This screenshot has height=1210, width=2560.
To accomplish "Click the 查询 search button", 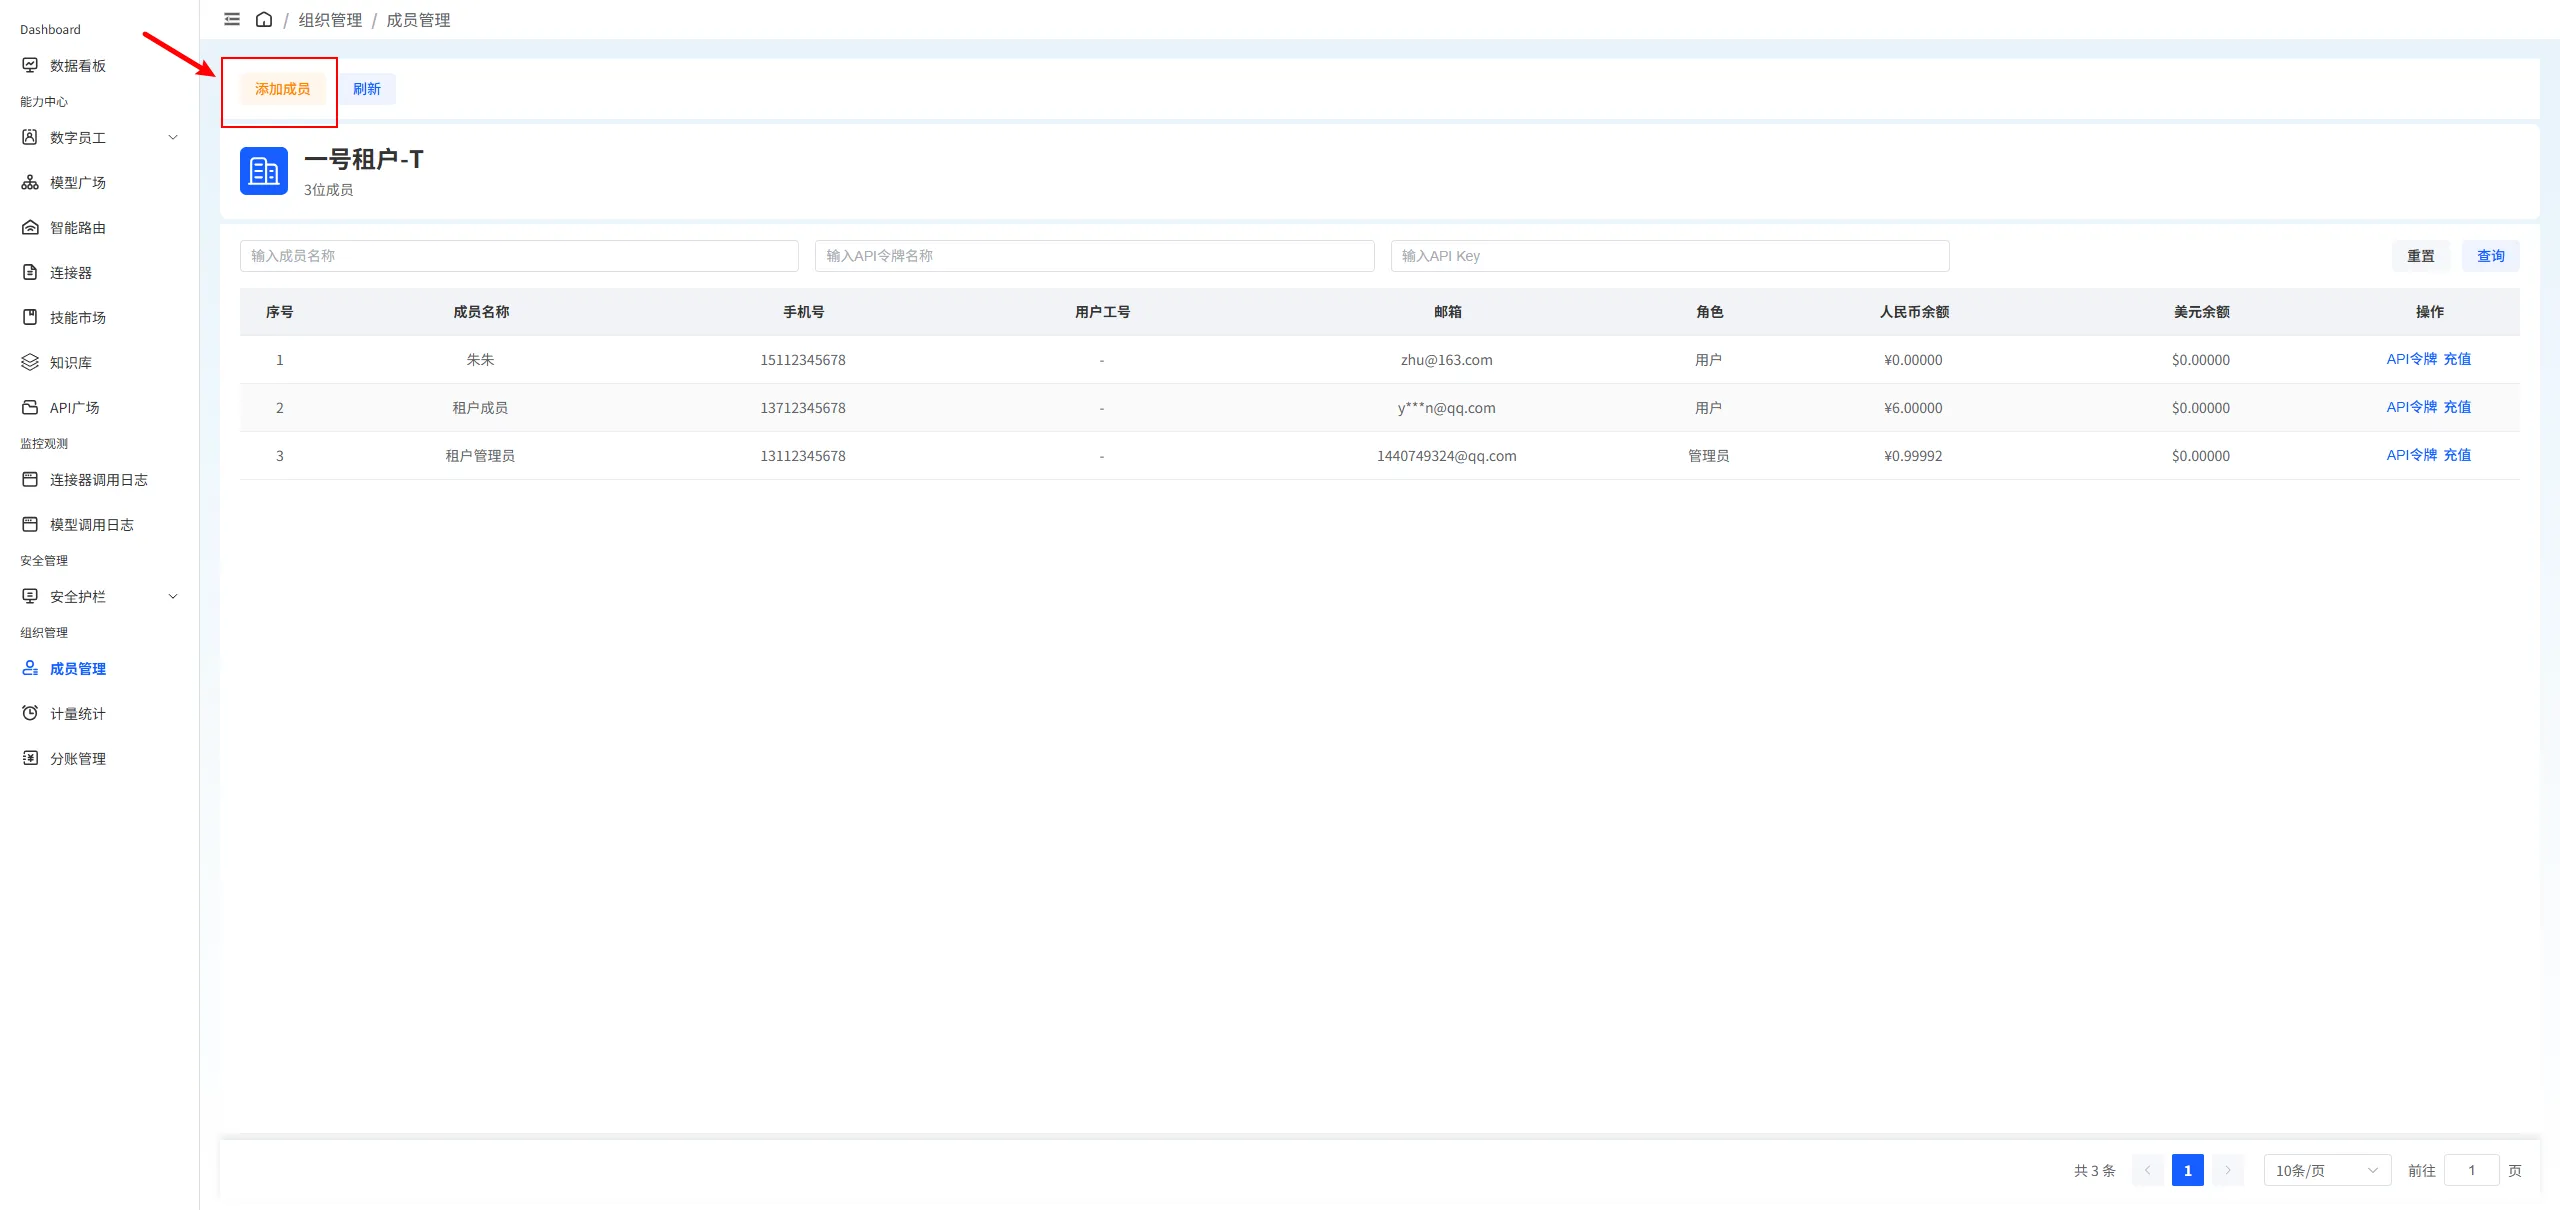I will click(2491, 256).
